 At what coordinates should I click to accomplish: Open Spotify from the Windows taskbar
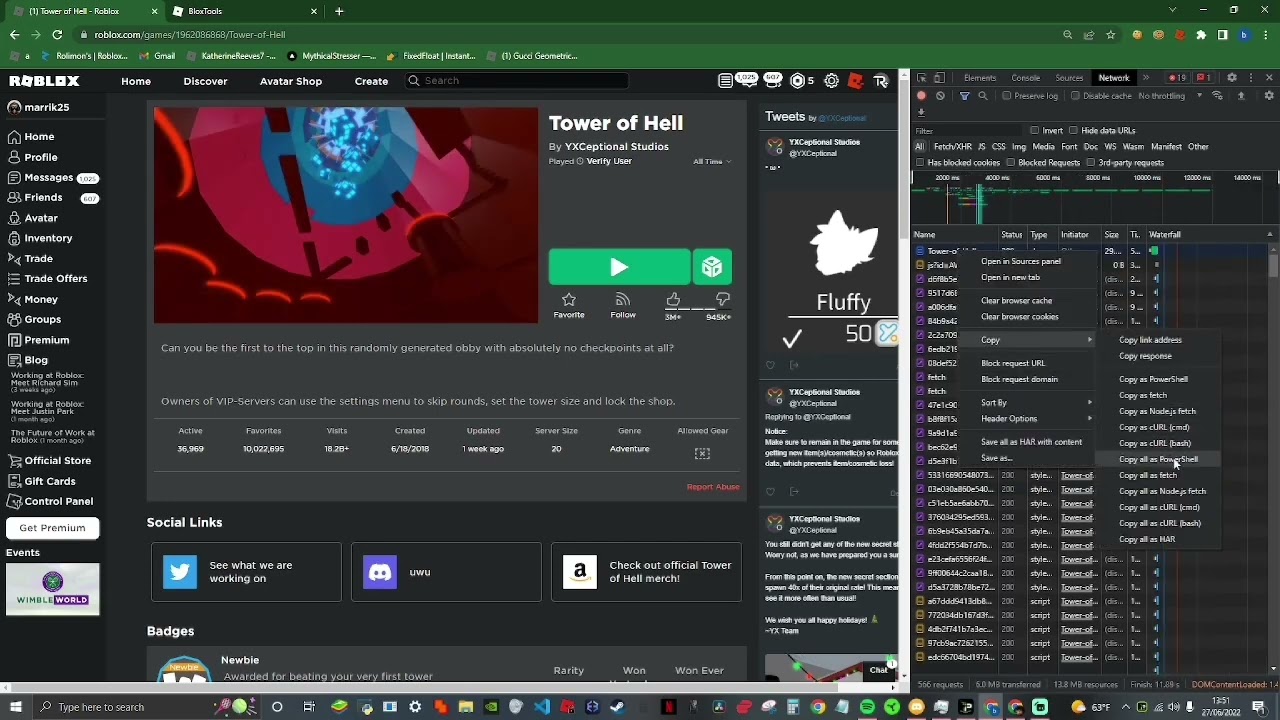point(867,707)
